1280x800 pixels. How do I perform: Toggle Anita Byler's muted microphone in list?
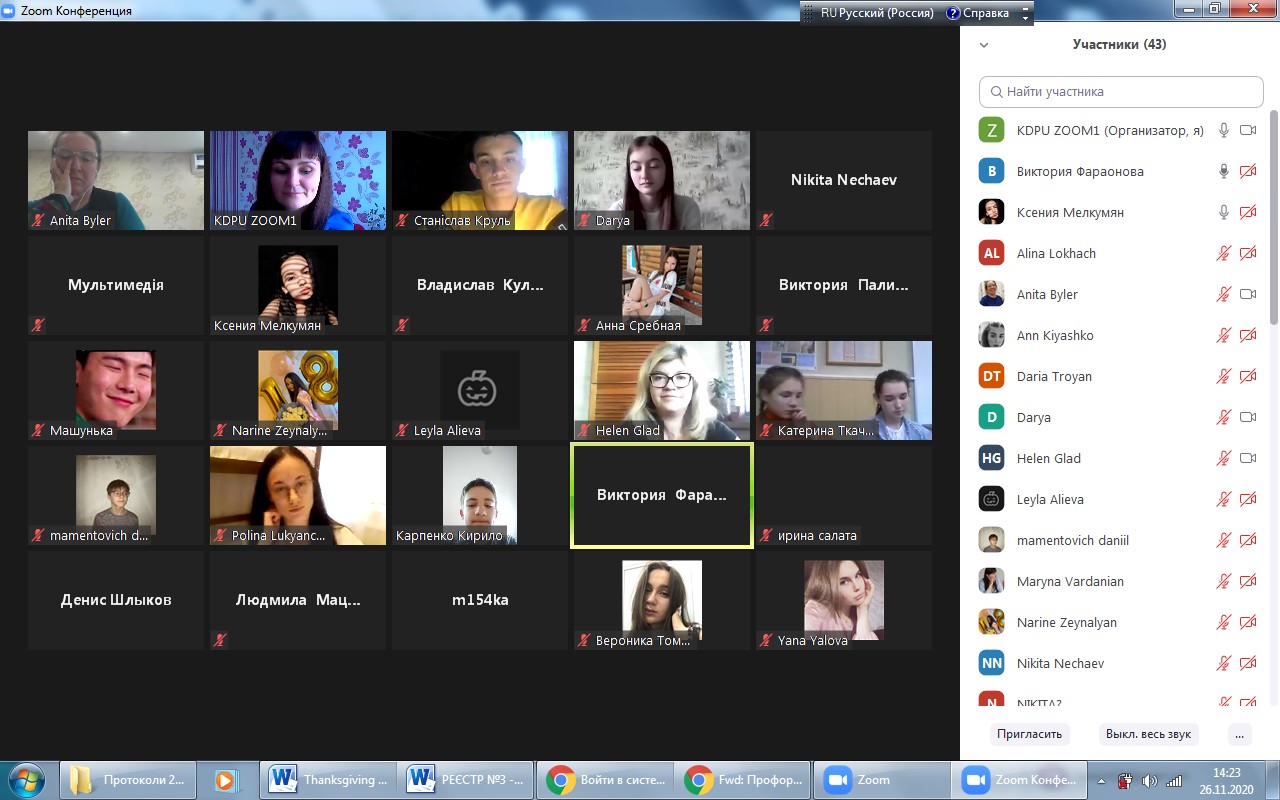[x=1223, y=294]
